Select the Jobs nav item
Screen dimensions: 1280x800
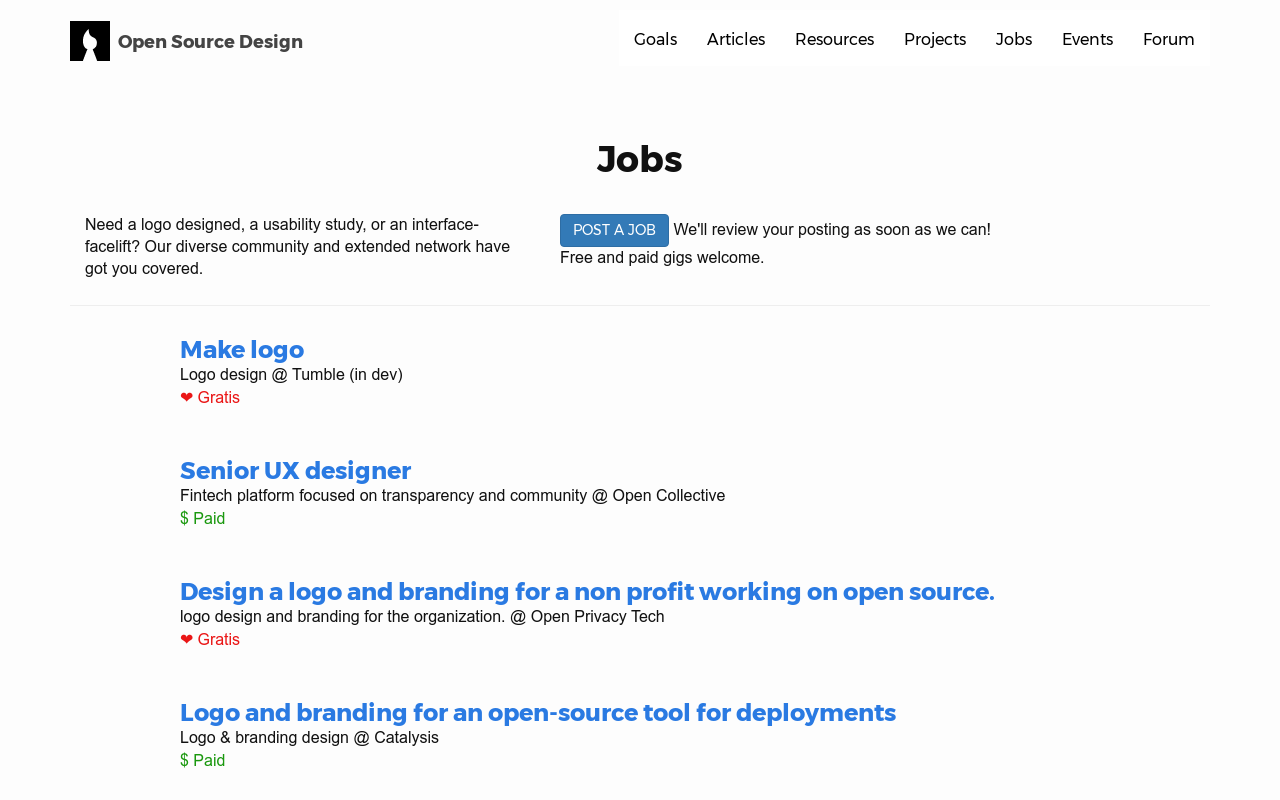(x=1014, y=39)
